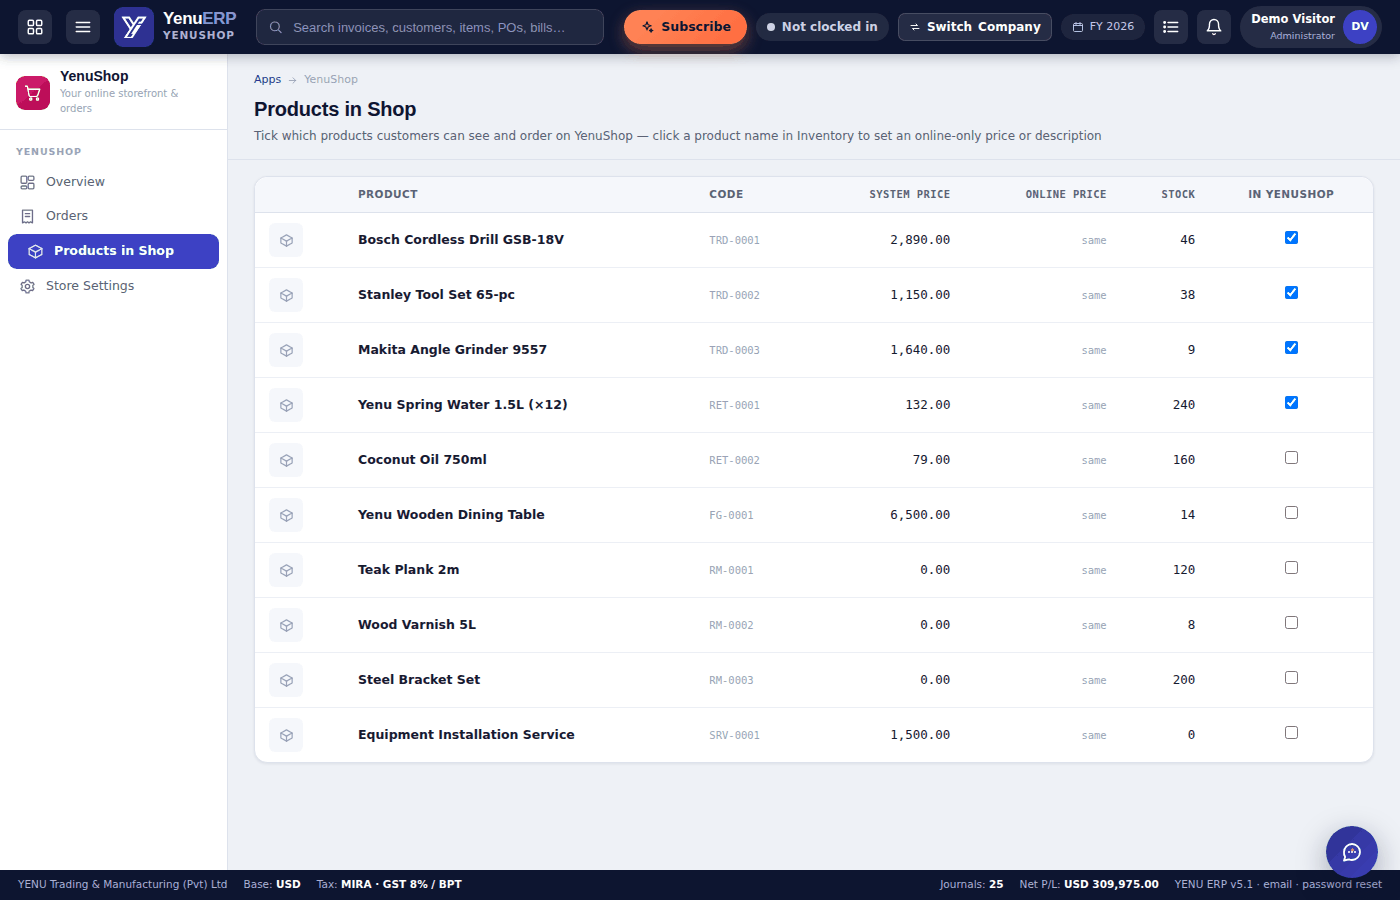Image resolution: width=1400 pixels, height=900 pixels.
Task: Tick Yenu Wooden Dining Table for YenuShop
Action: (x=1291, y=513)
